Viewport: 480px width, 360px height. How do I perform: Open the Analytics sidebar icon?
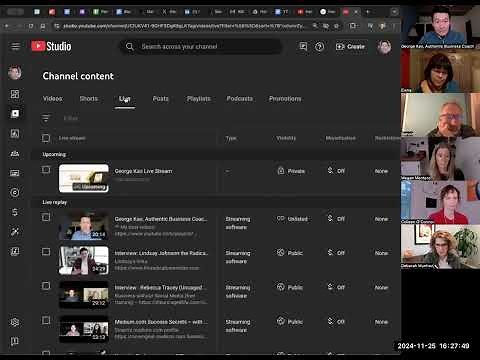[x=15, y=134]
